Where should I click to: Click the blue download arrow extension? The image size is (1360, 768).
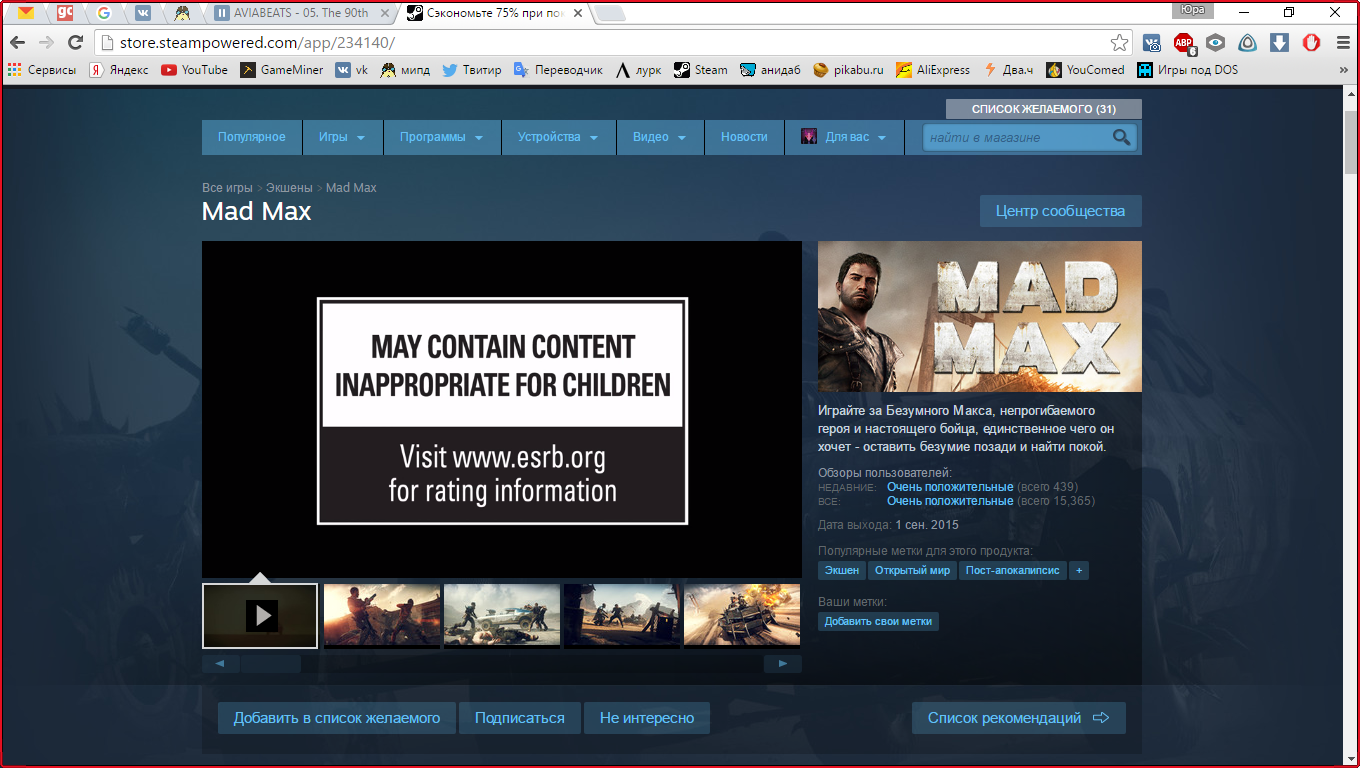point(1280,42)
